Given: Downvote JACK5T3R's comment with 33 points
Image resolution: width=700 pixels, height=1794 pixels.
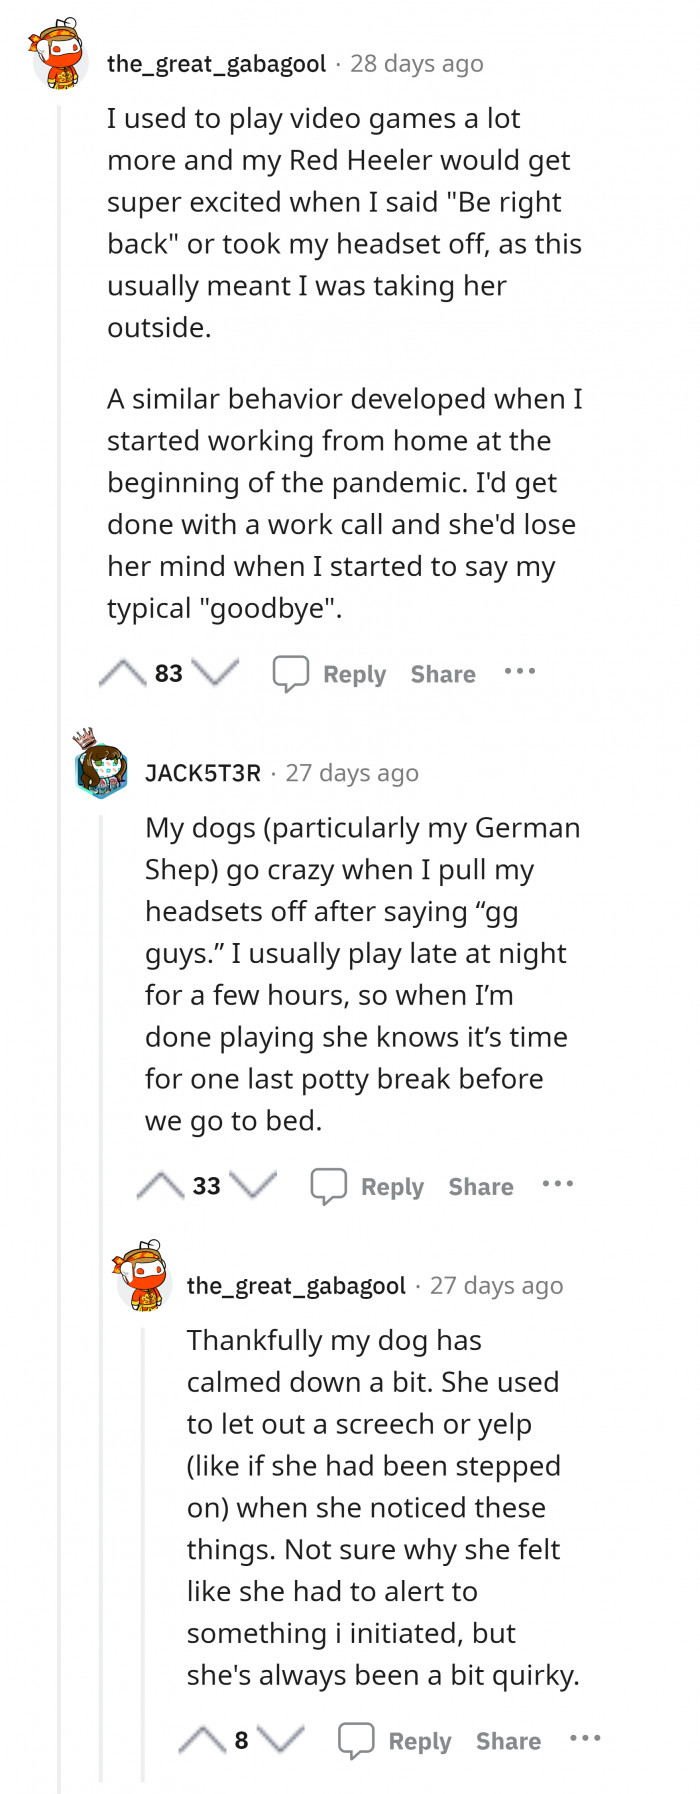Looking at the screenshot, I should point(253,1186).
